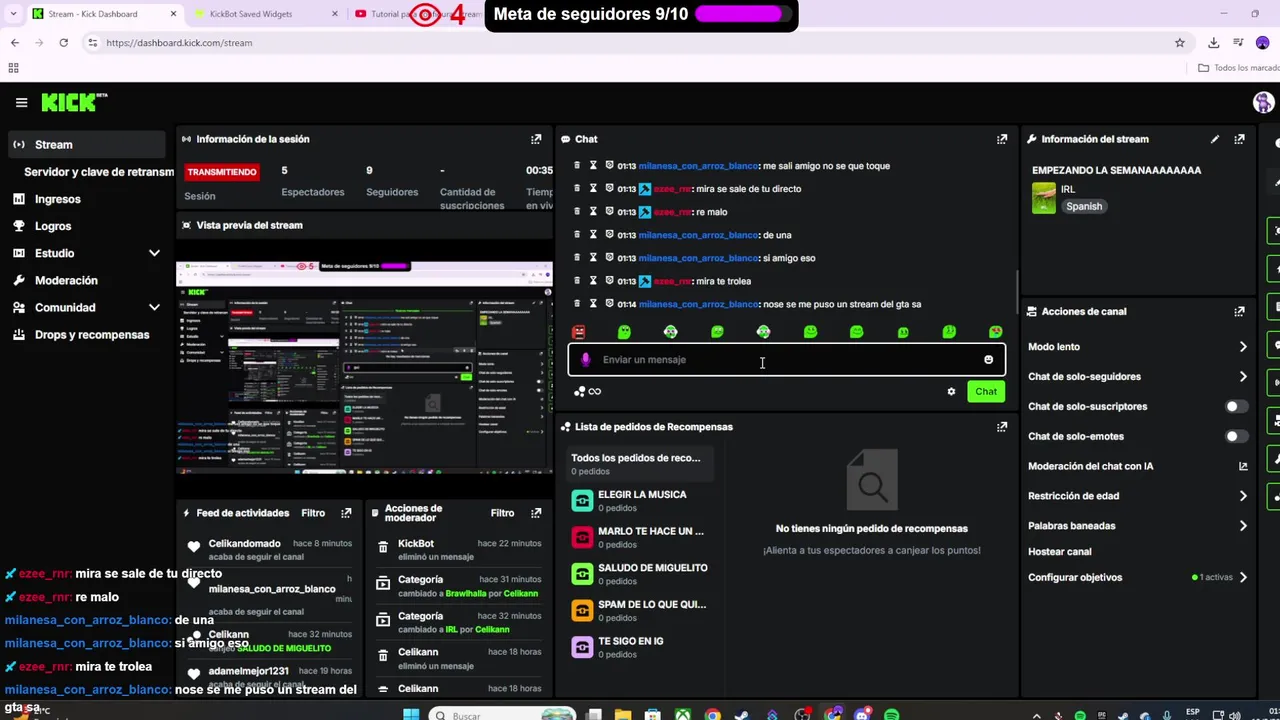1280x720 pixels.
Task: Click the browser address bar
Action: coord(630,43)
